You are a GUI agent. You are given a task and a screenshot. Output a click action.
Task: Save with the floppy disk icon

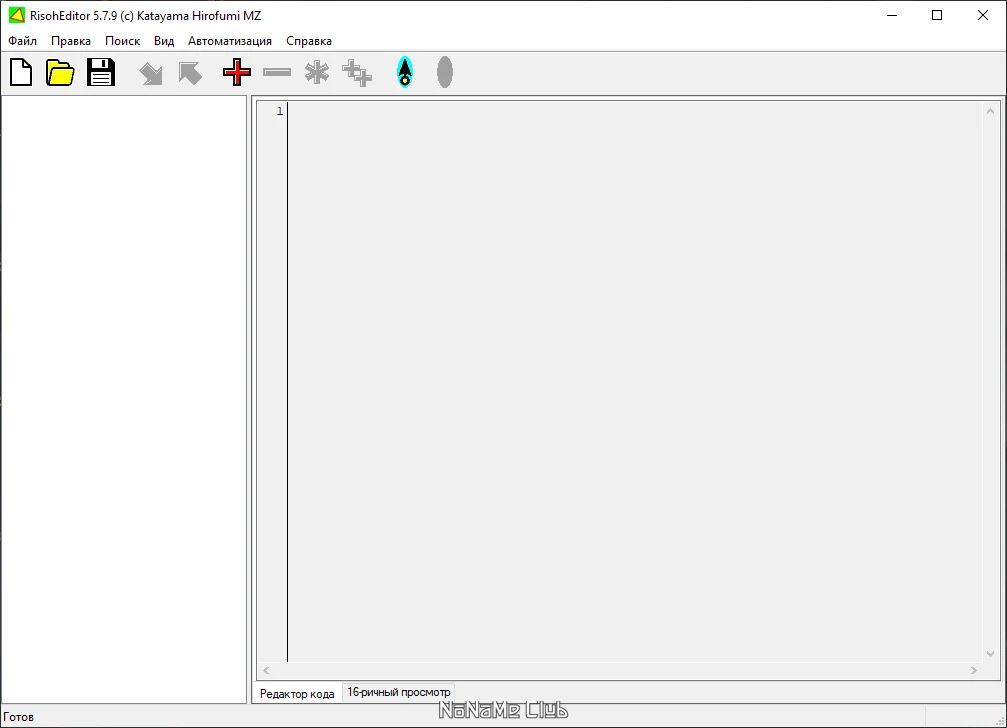tap(101, 72)
